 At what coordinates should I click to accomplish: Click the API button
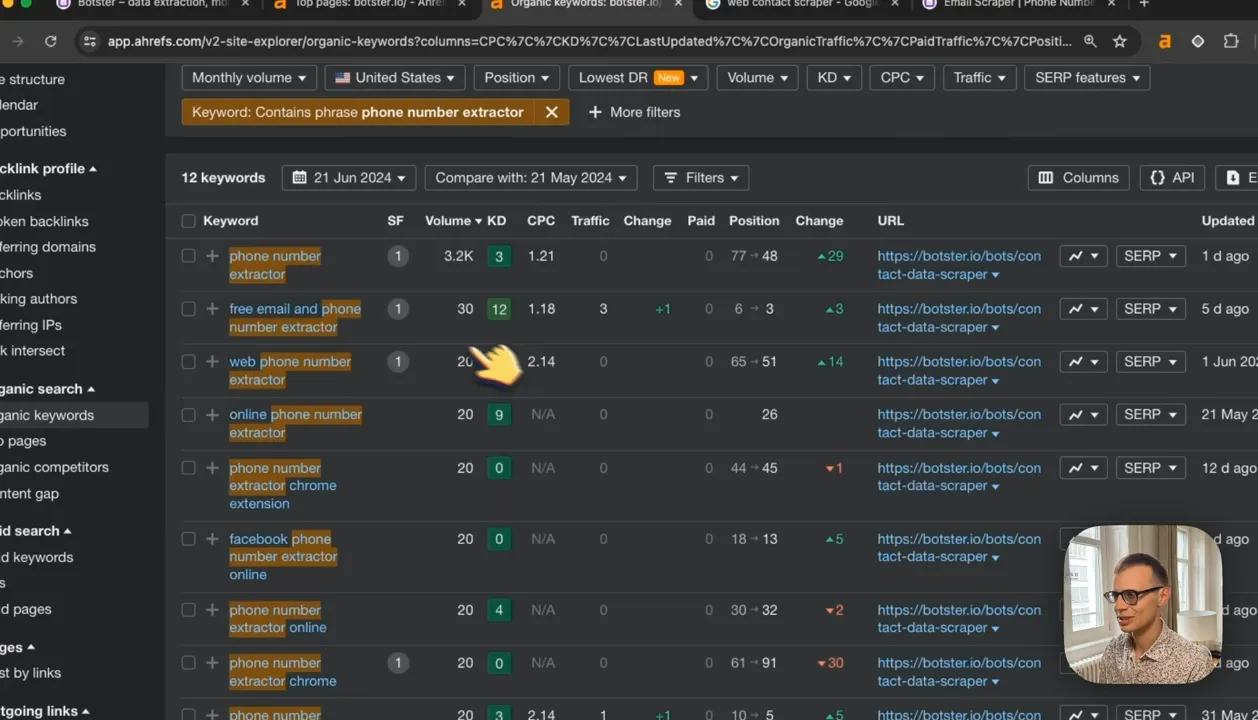1172,178
